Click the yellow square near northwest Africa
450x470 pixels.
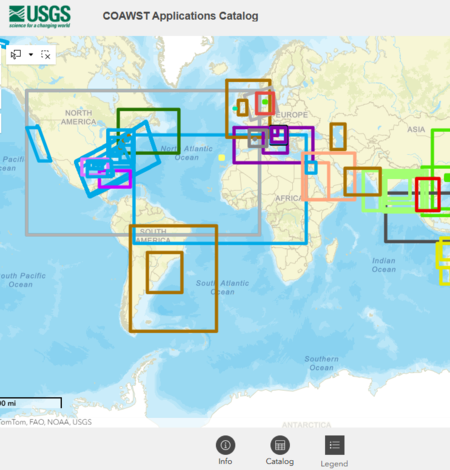pyautogui.click(x=221, y=157)
